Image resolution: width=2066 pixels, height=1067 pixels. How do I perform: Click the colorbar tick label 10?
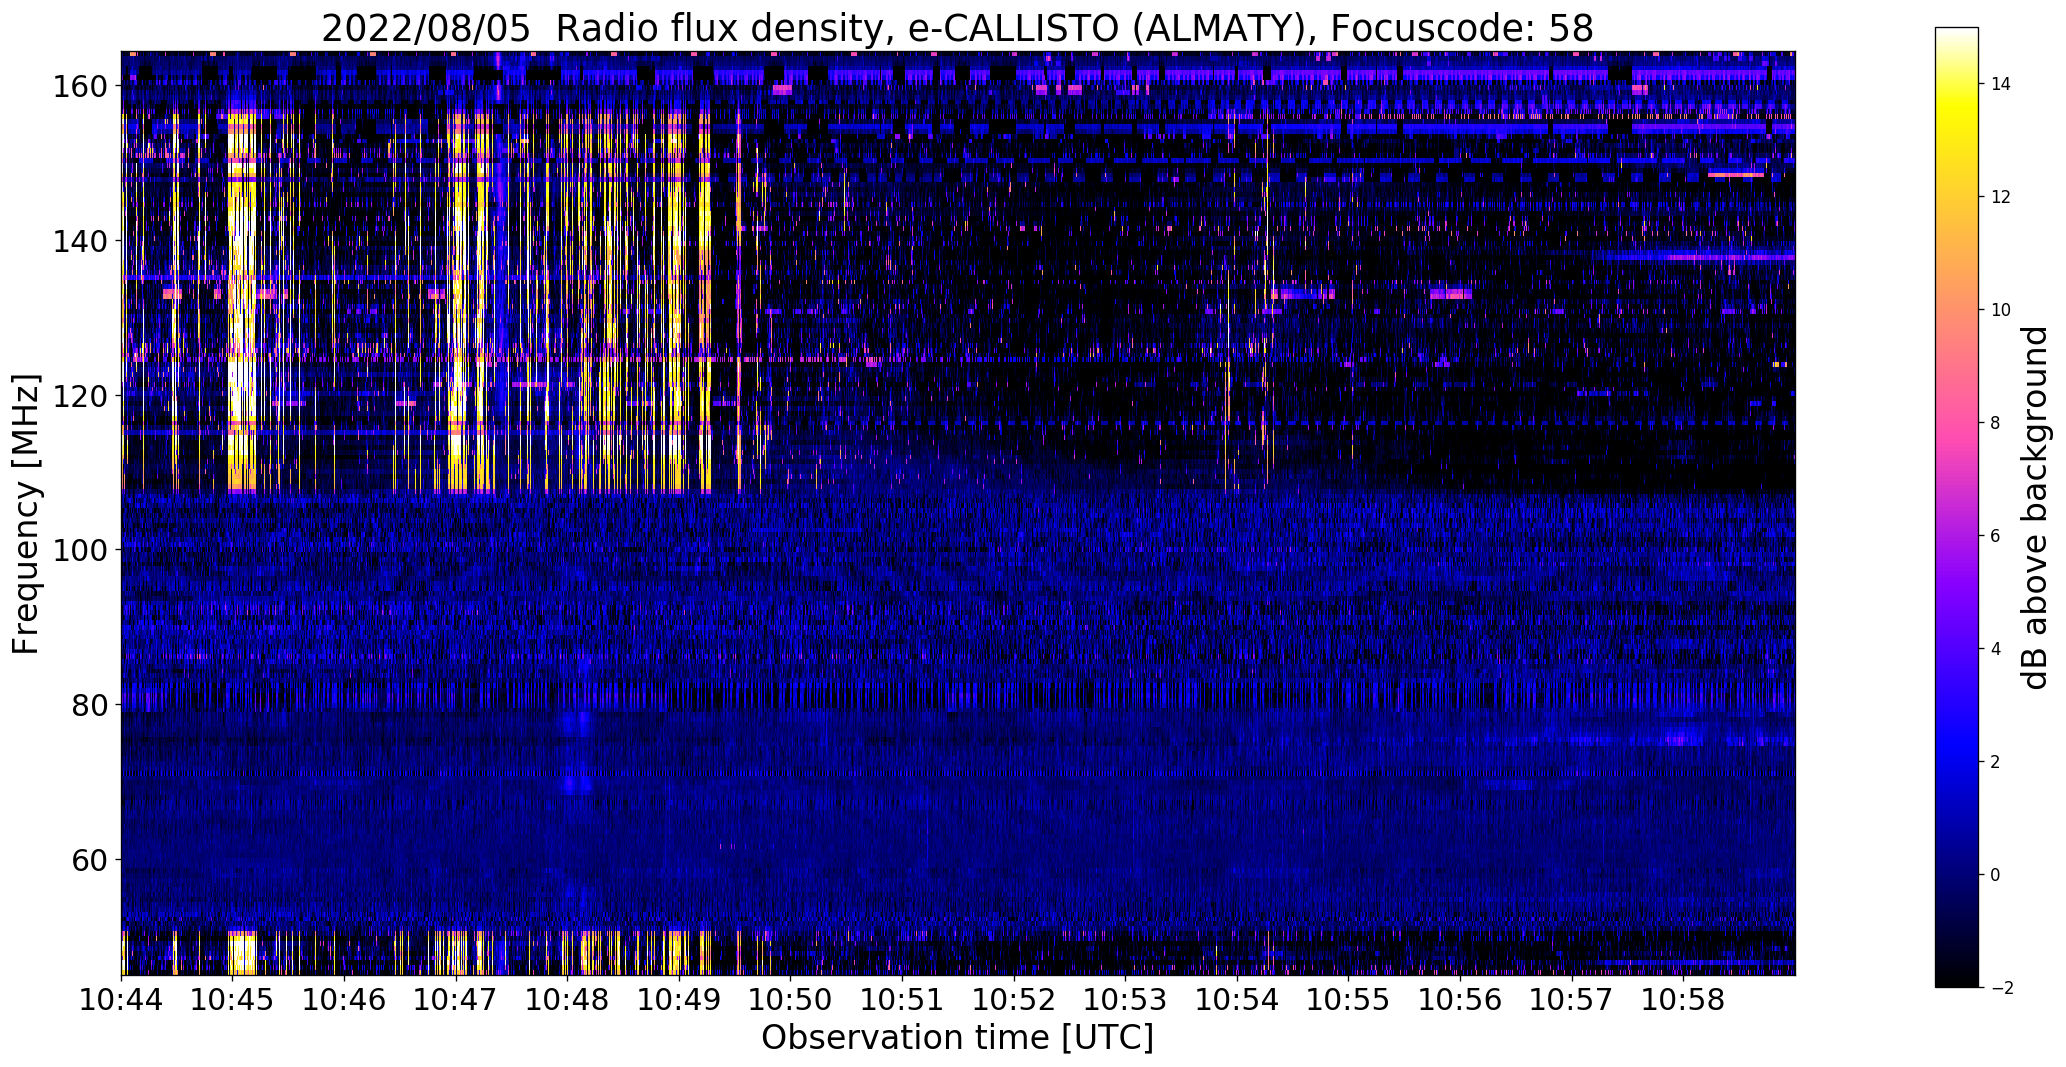tap(2001, 310)
